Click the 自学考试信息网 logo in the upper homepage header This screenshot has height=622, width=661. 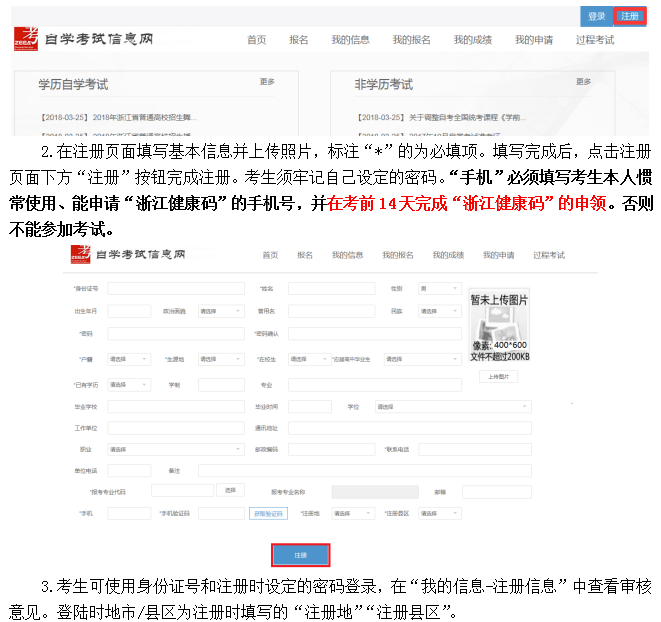[x=83, y=39]
